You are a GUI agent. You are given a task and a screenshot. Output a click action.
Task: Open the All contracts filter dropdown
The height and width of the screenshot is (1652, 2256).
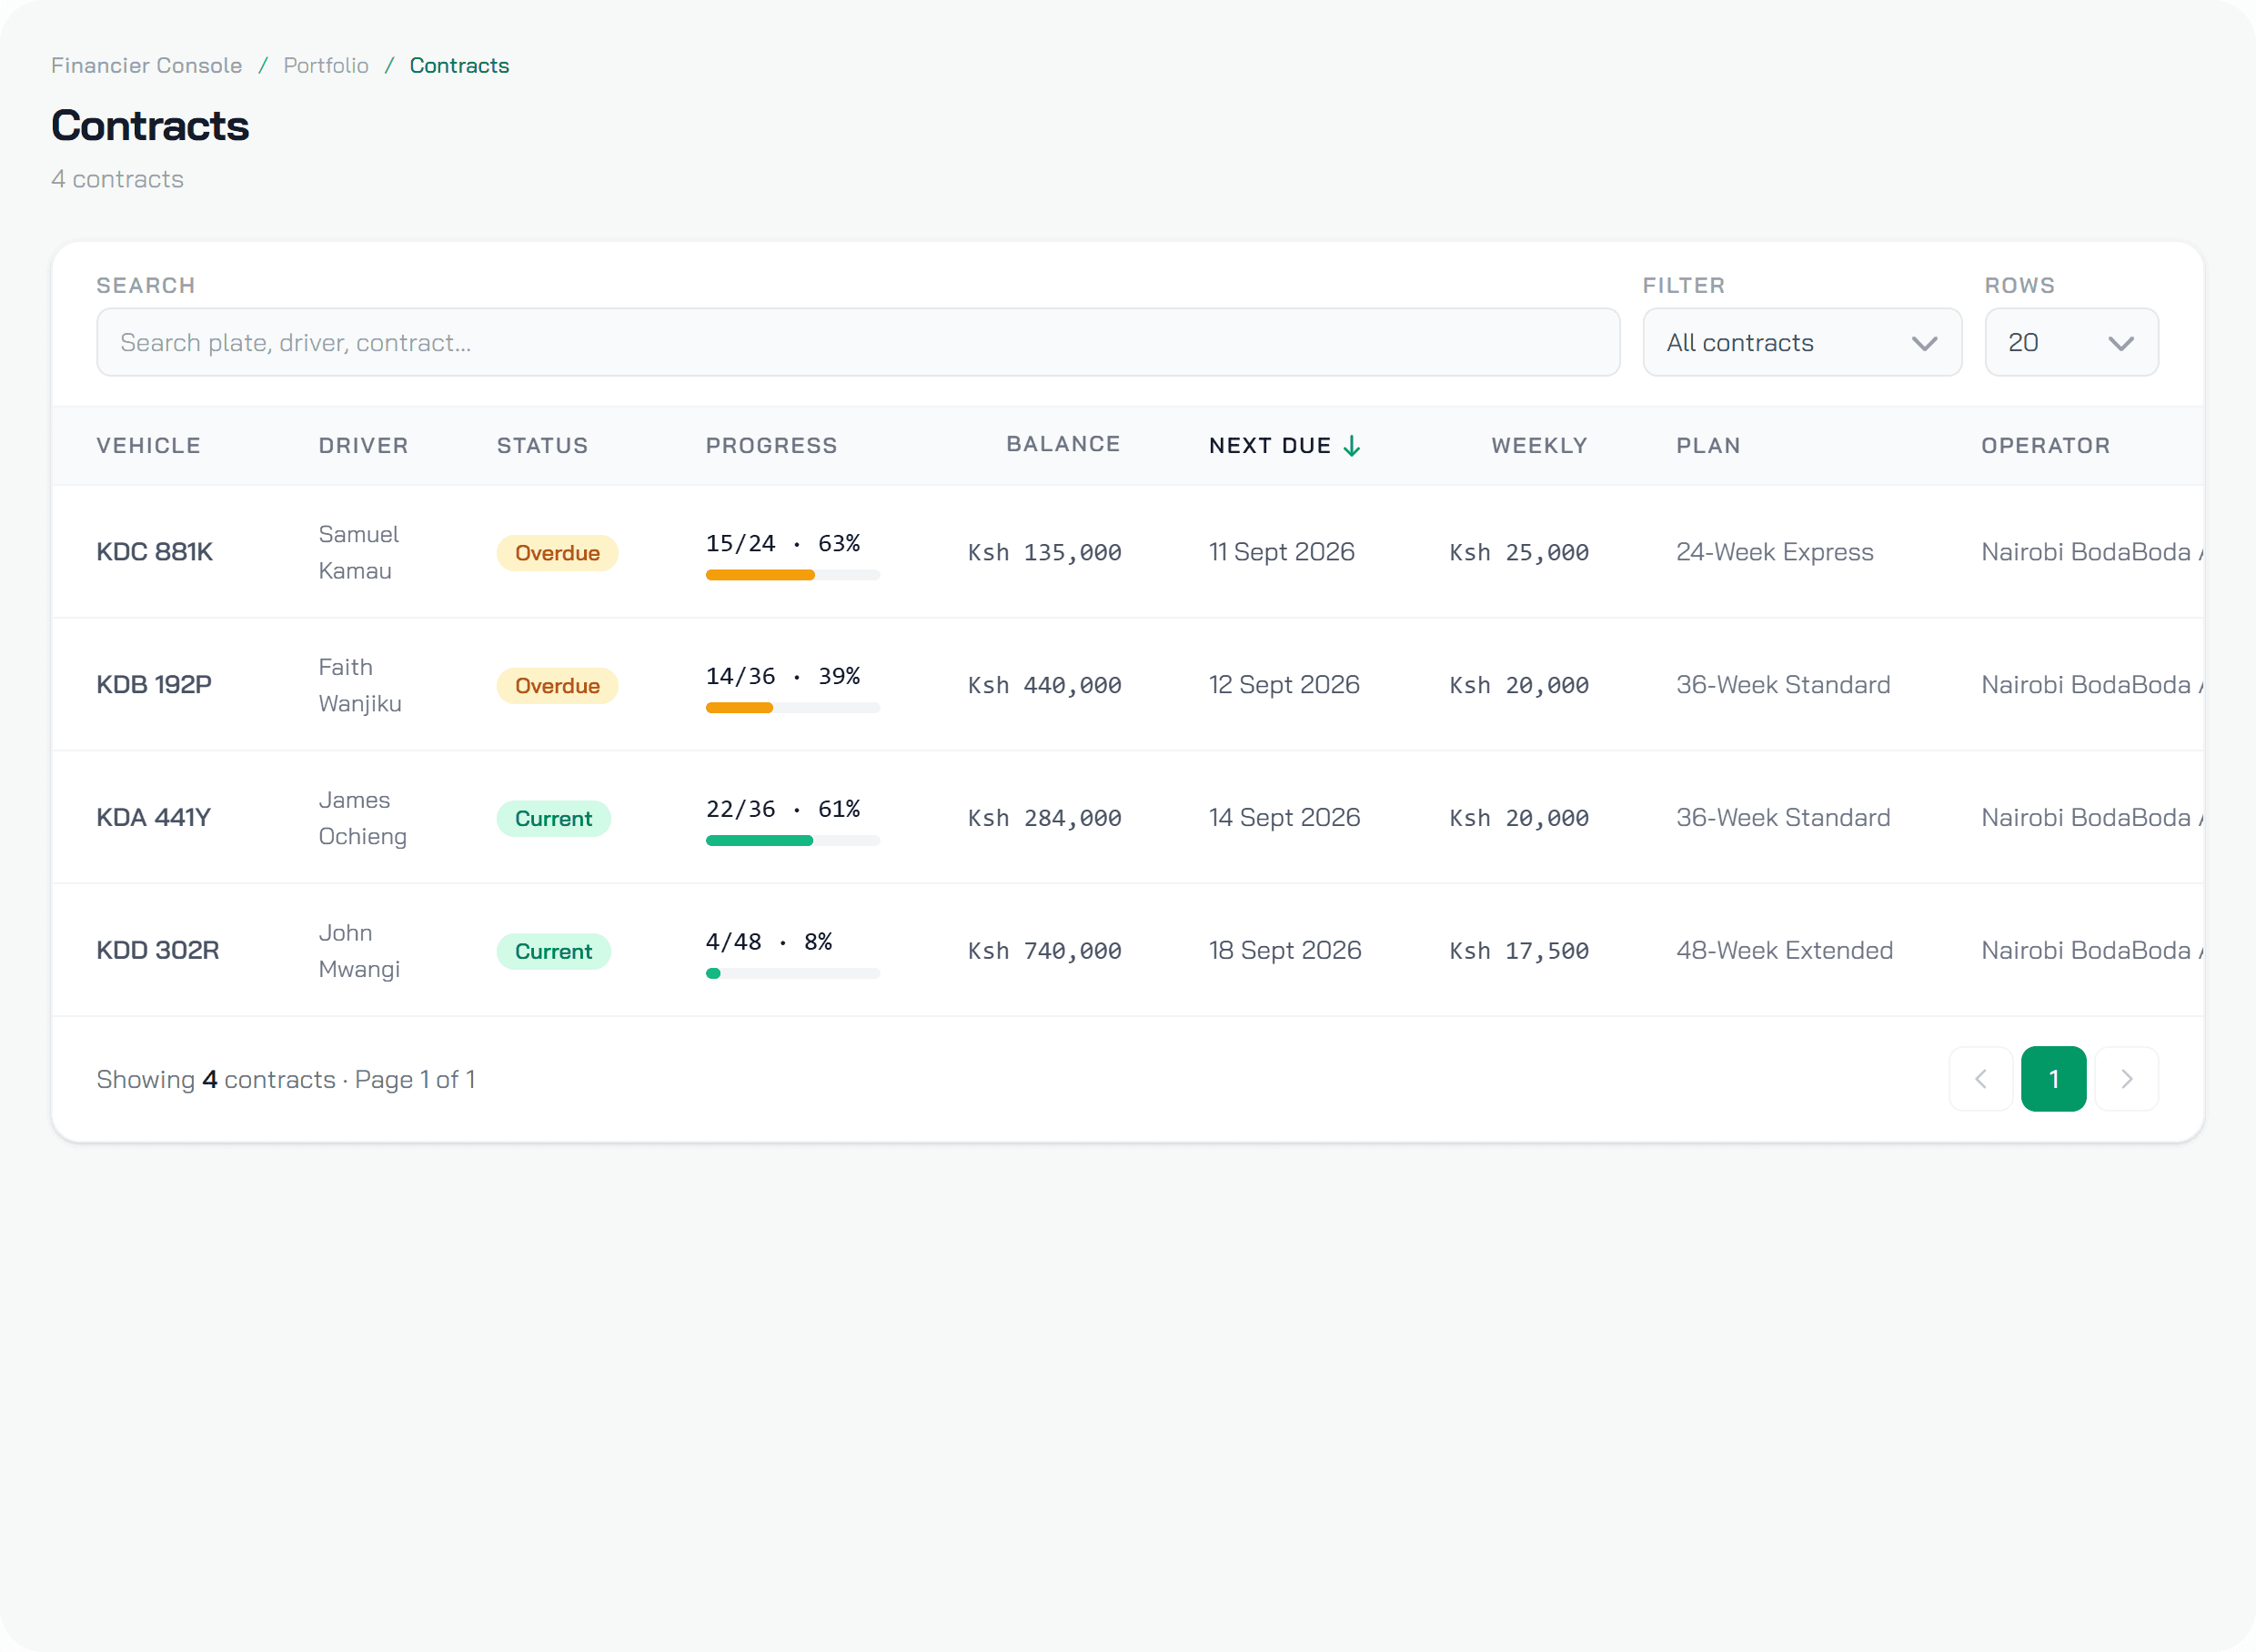pos(1802,342)
